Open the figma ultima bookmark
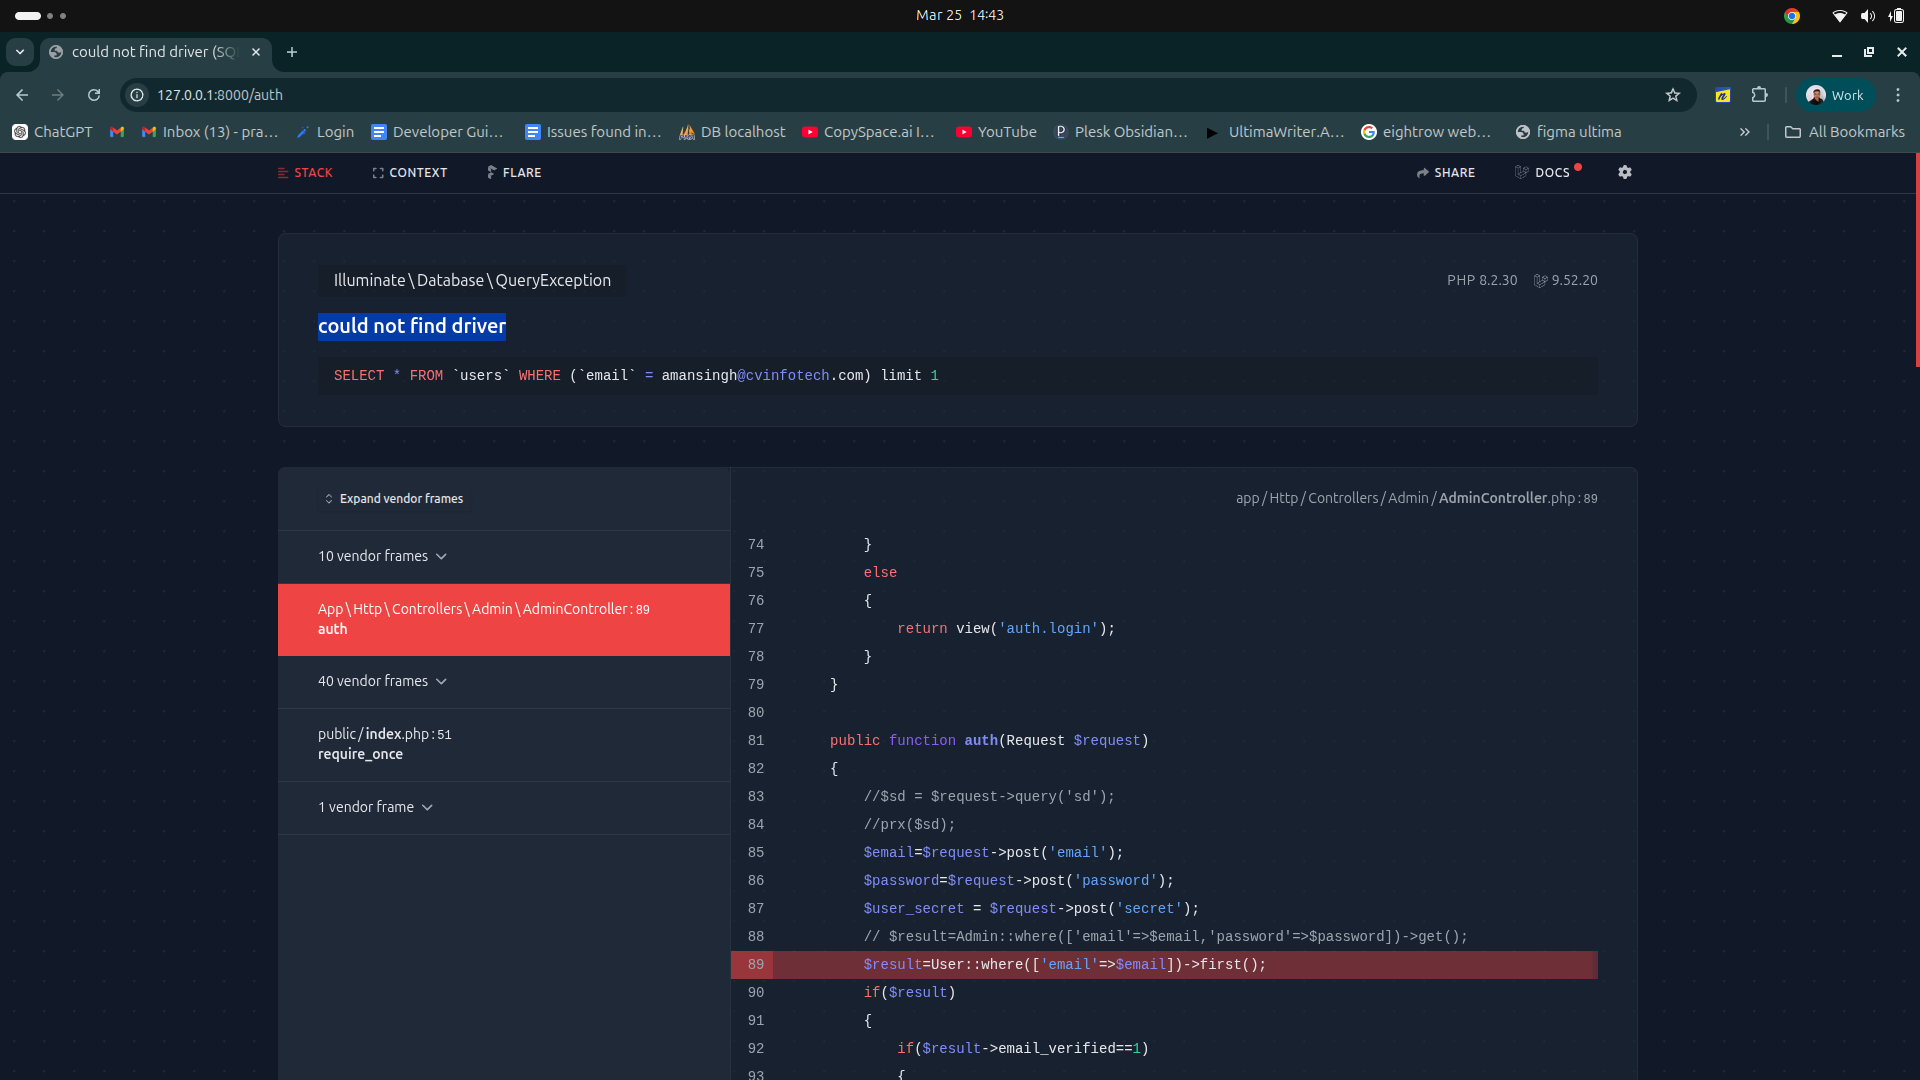The width and height of the screenshot is (1920, 1080). [1568, 132]
